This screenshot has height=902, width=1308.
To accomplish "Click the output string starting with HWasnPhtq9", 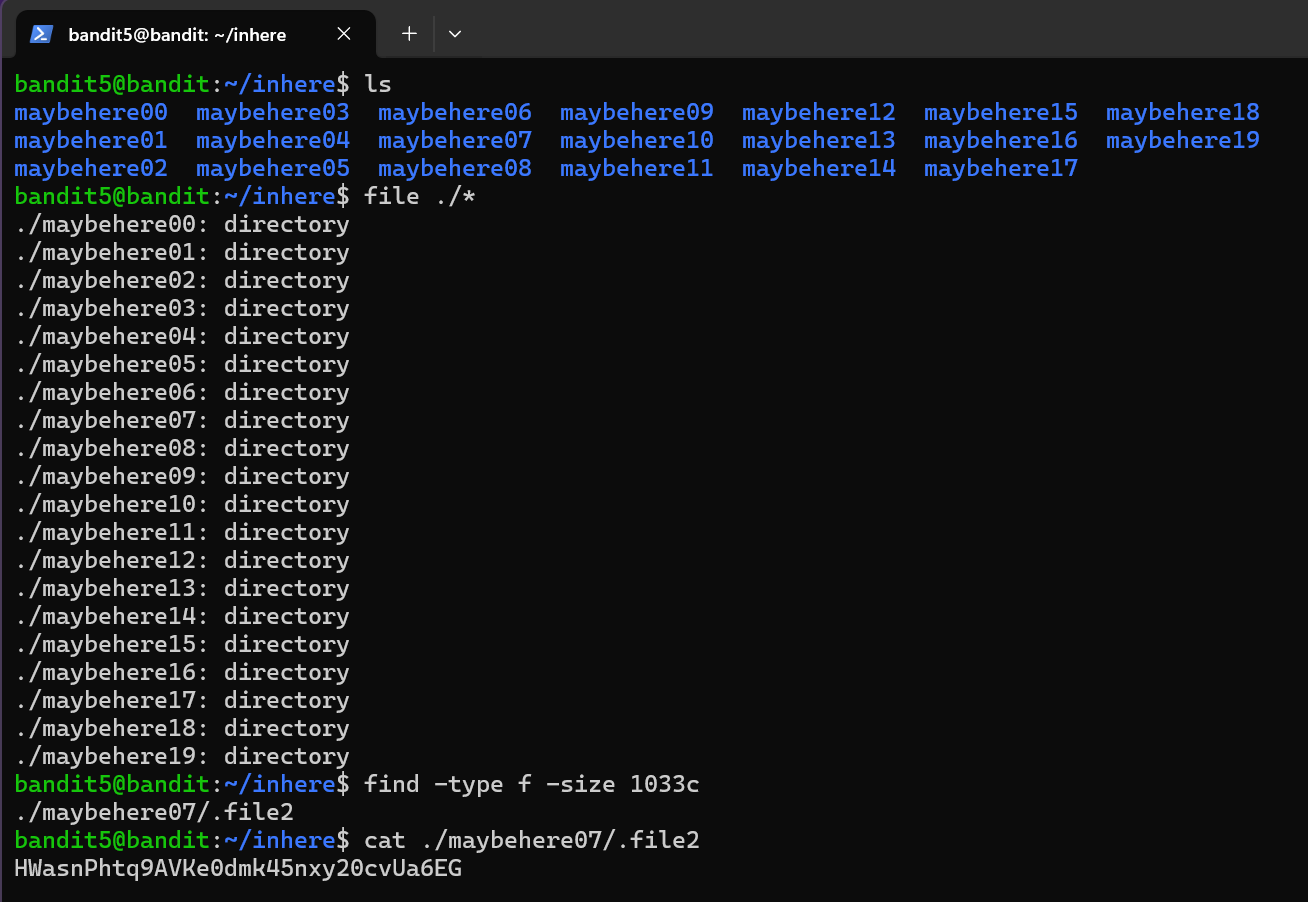I will 238,868.
